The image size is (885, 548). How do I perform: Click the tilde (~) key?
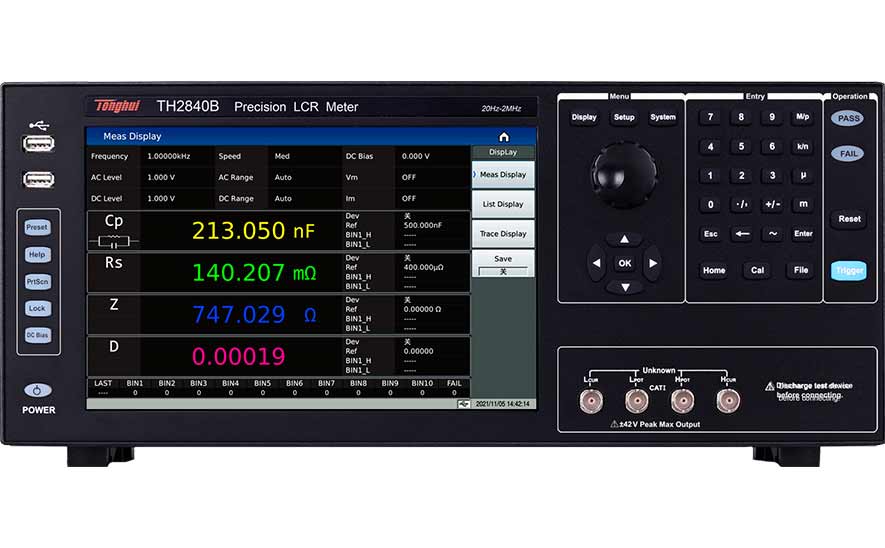(773, 234)
